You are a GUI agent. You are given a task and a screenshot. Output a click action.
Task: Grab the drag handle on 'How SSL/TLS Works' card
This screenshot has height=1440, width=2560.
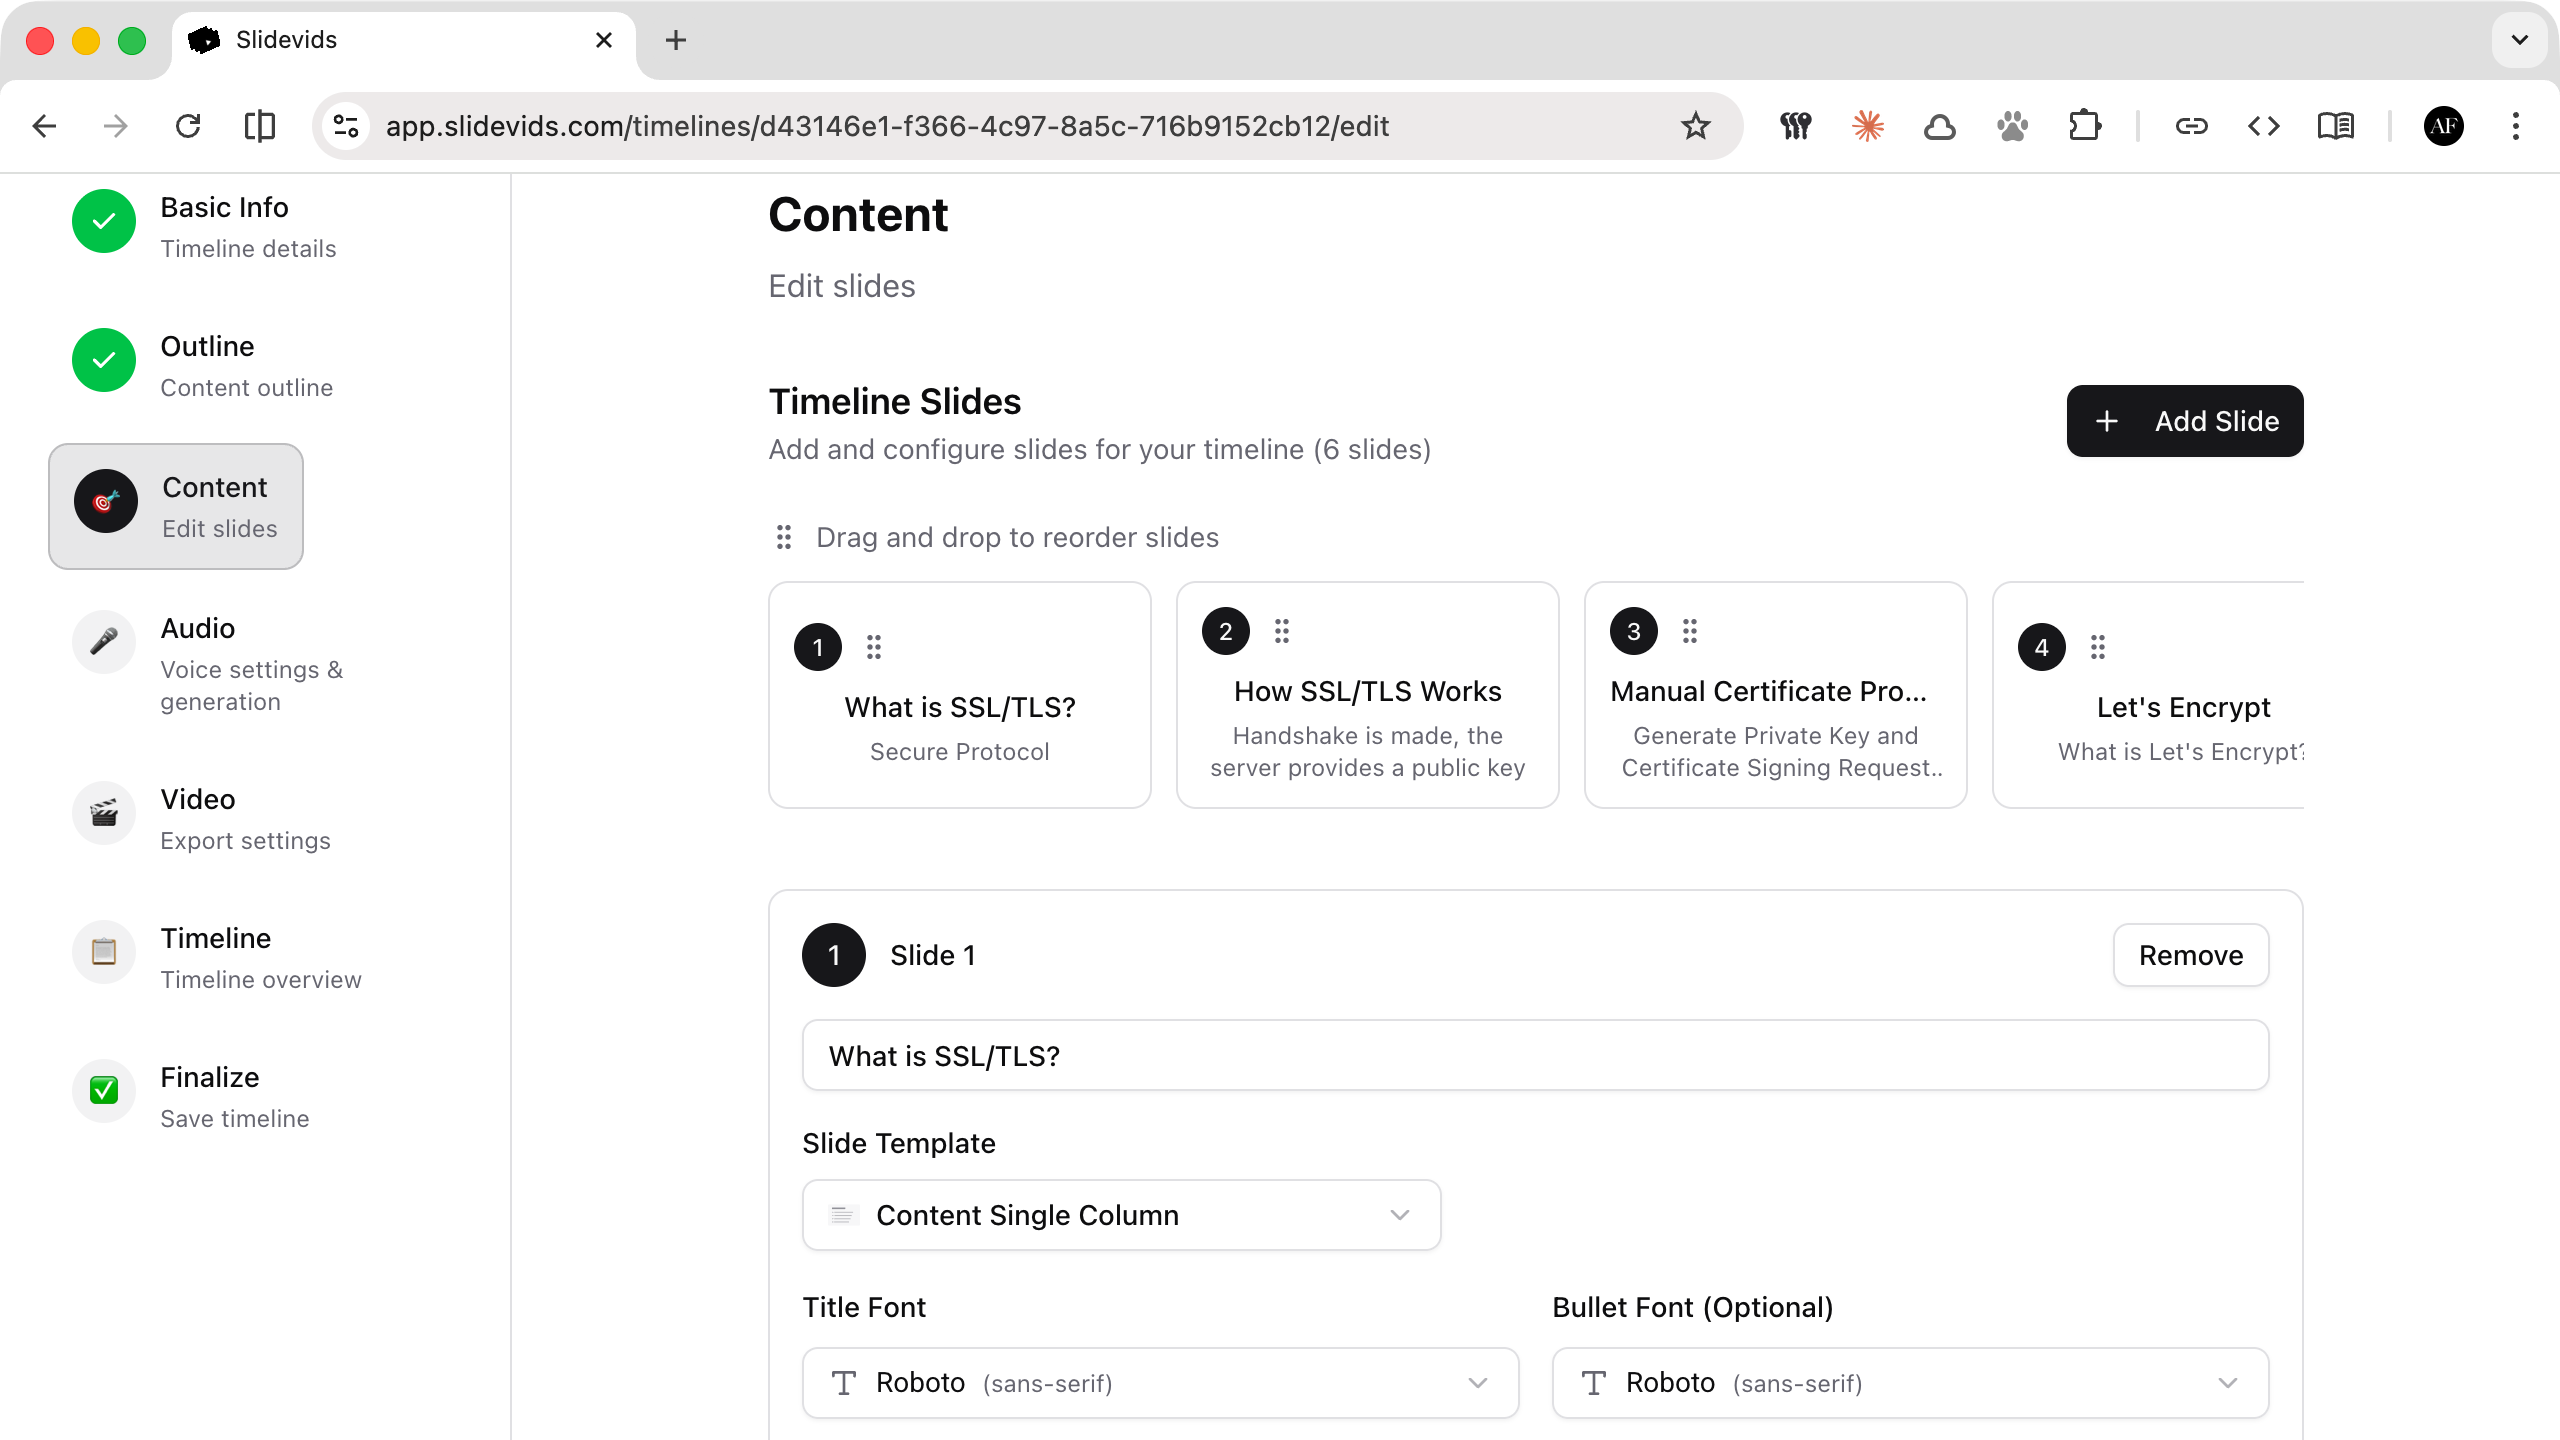coord(1281,630)
